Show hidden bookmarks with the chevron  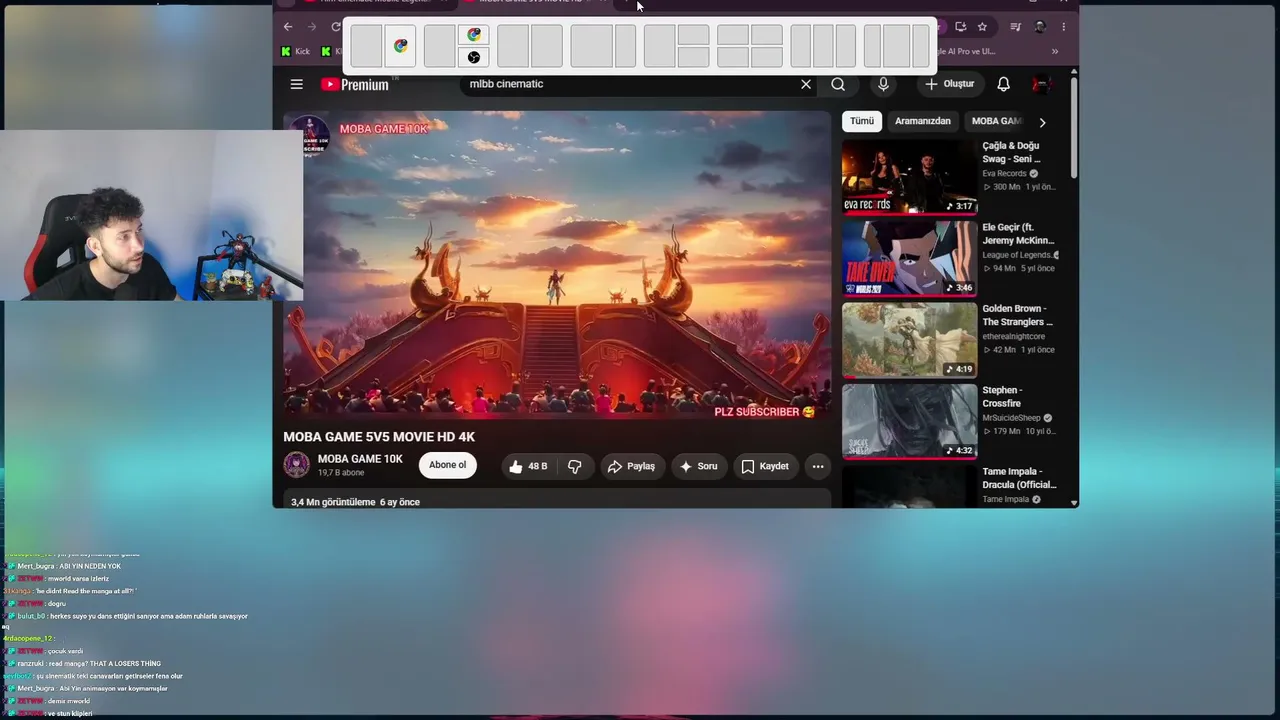click(x=1054, y=51)
